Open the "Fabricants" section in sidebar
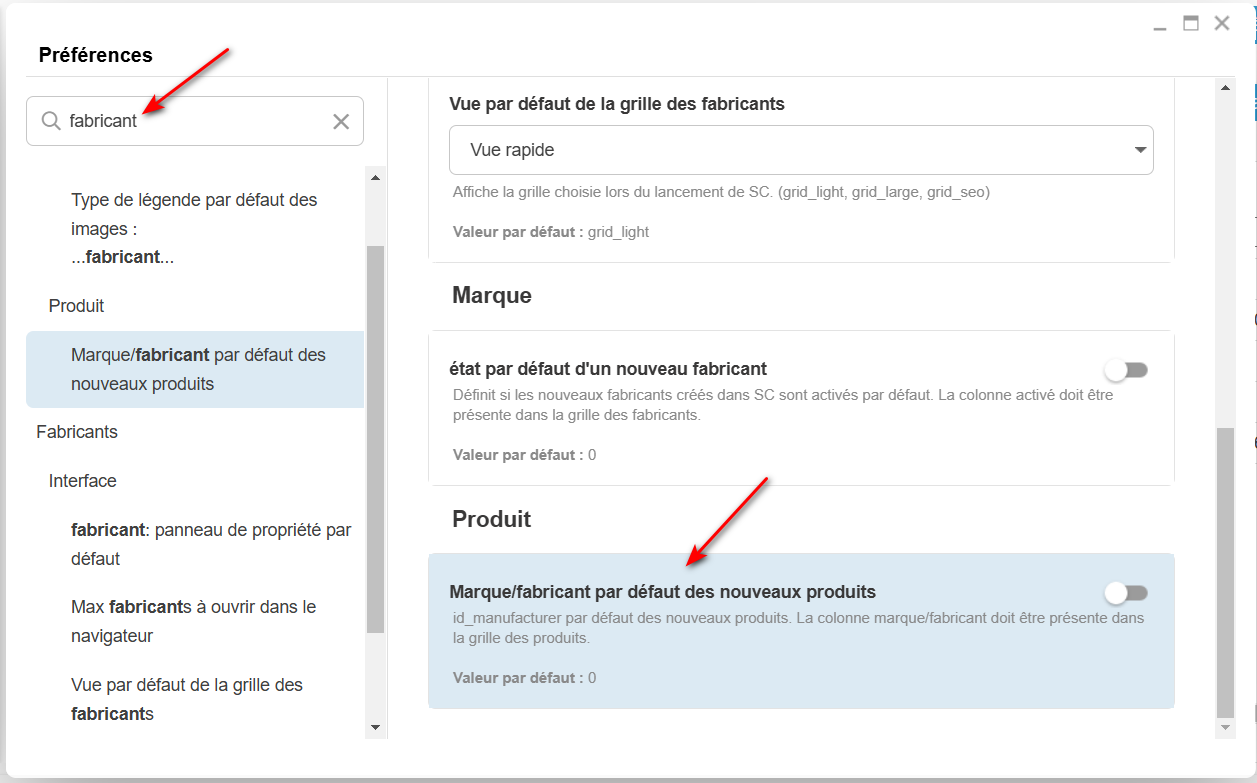 point(77,432)
